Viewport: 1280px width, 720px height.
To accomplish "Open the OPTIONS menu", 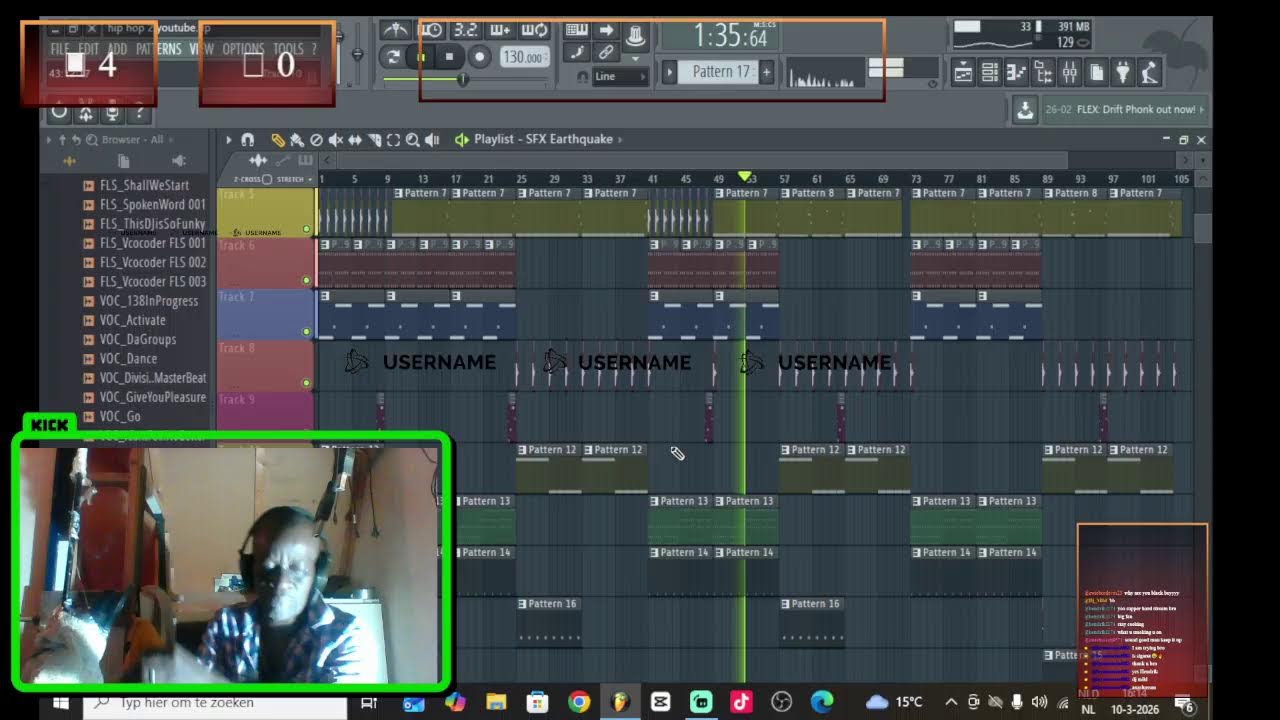I will pos(243,48).
